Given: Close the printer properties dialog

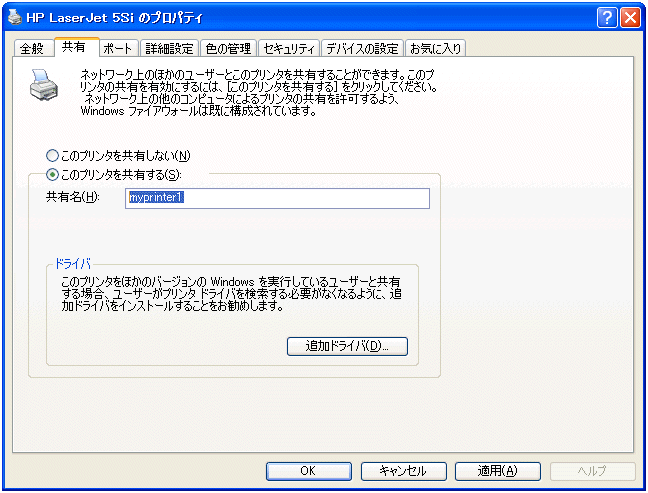Looking at the screenshot, I should coord(631,18).
